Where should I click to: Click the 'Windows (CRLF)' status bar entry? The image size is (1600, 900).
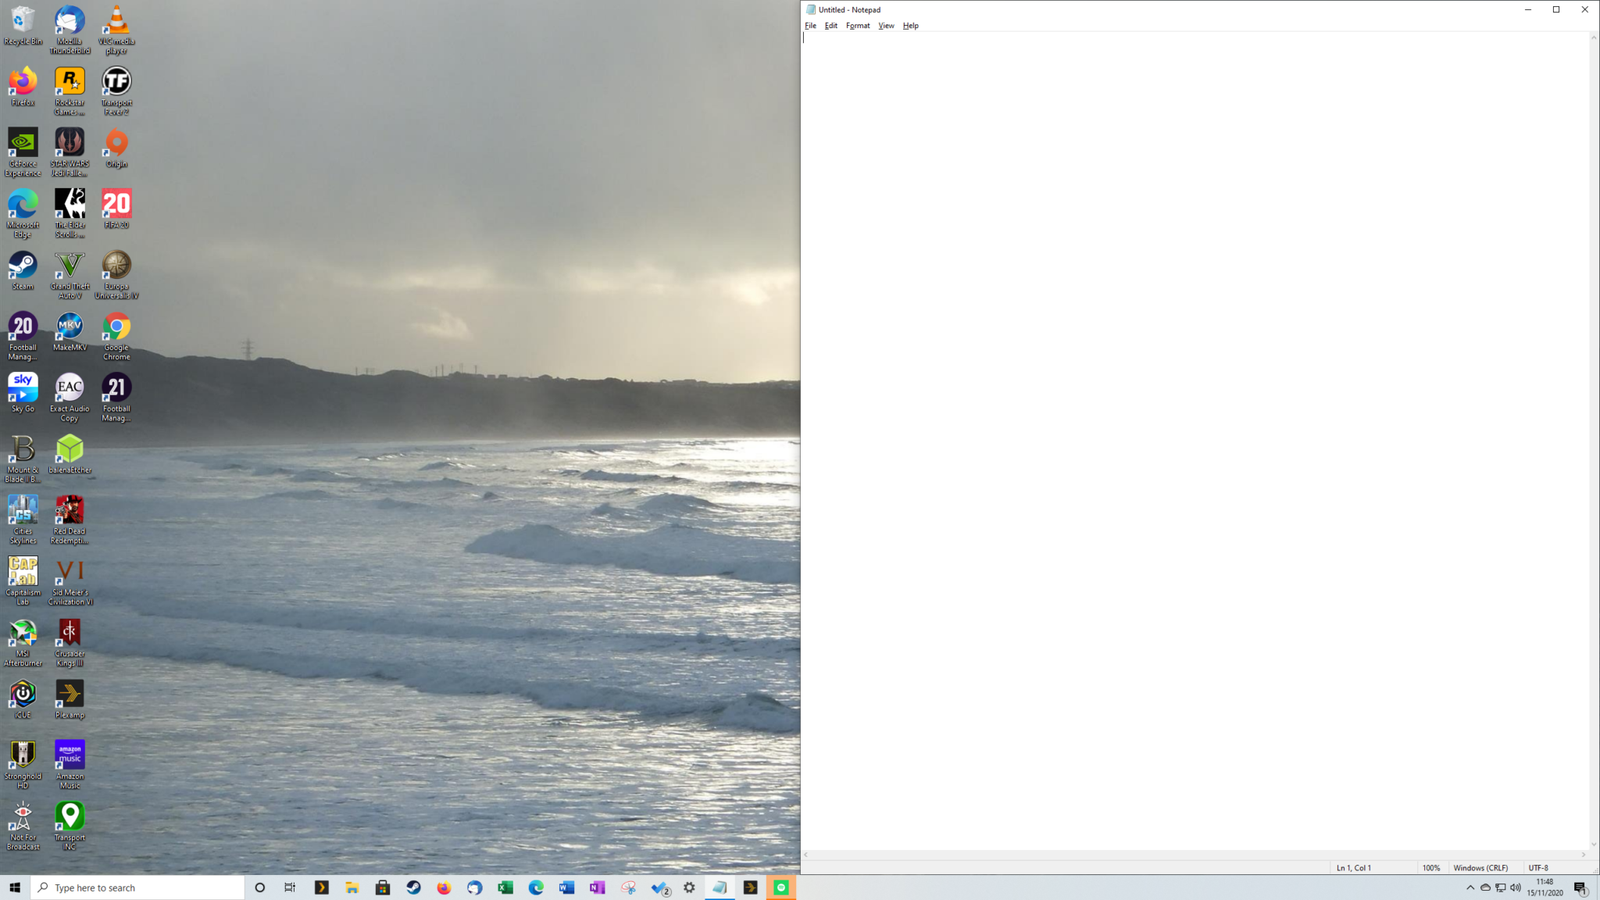click(1480, 868)
